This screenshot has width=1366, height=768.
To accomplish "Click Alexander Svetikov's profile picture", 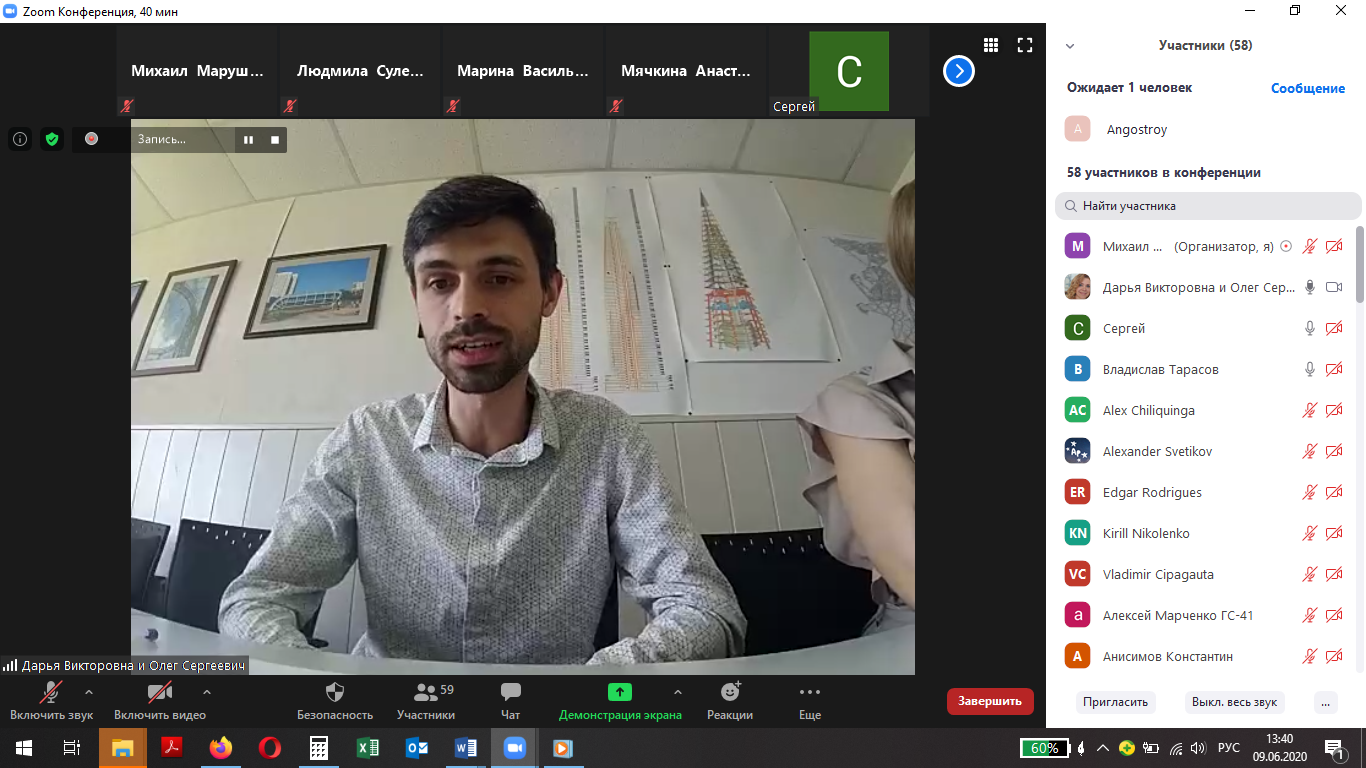I will [1077, 451].
